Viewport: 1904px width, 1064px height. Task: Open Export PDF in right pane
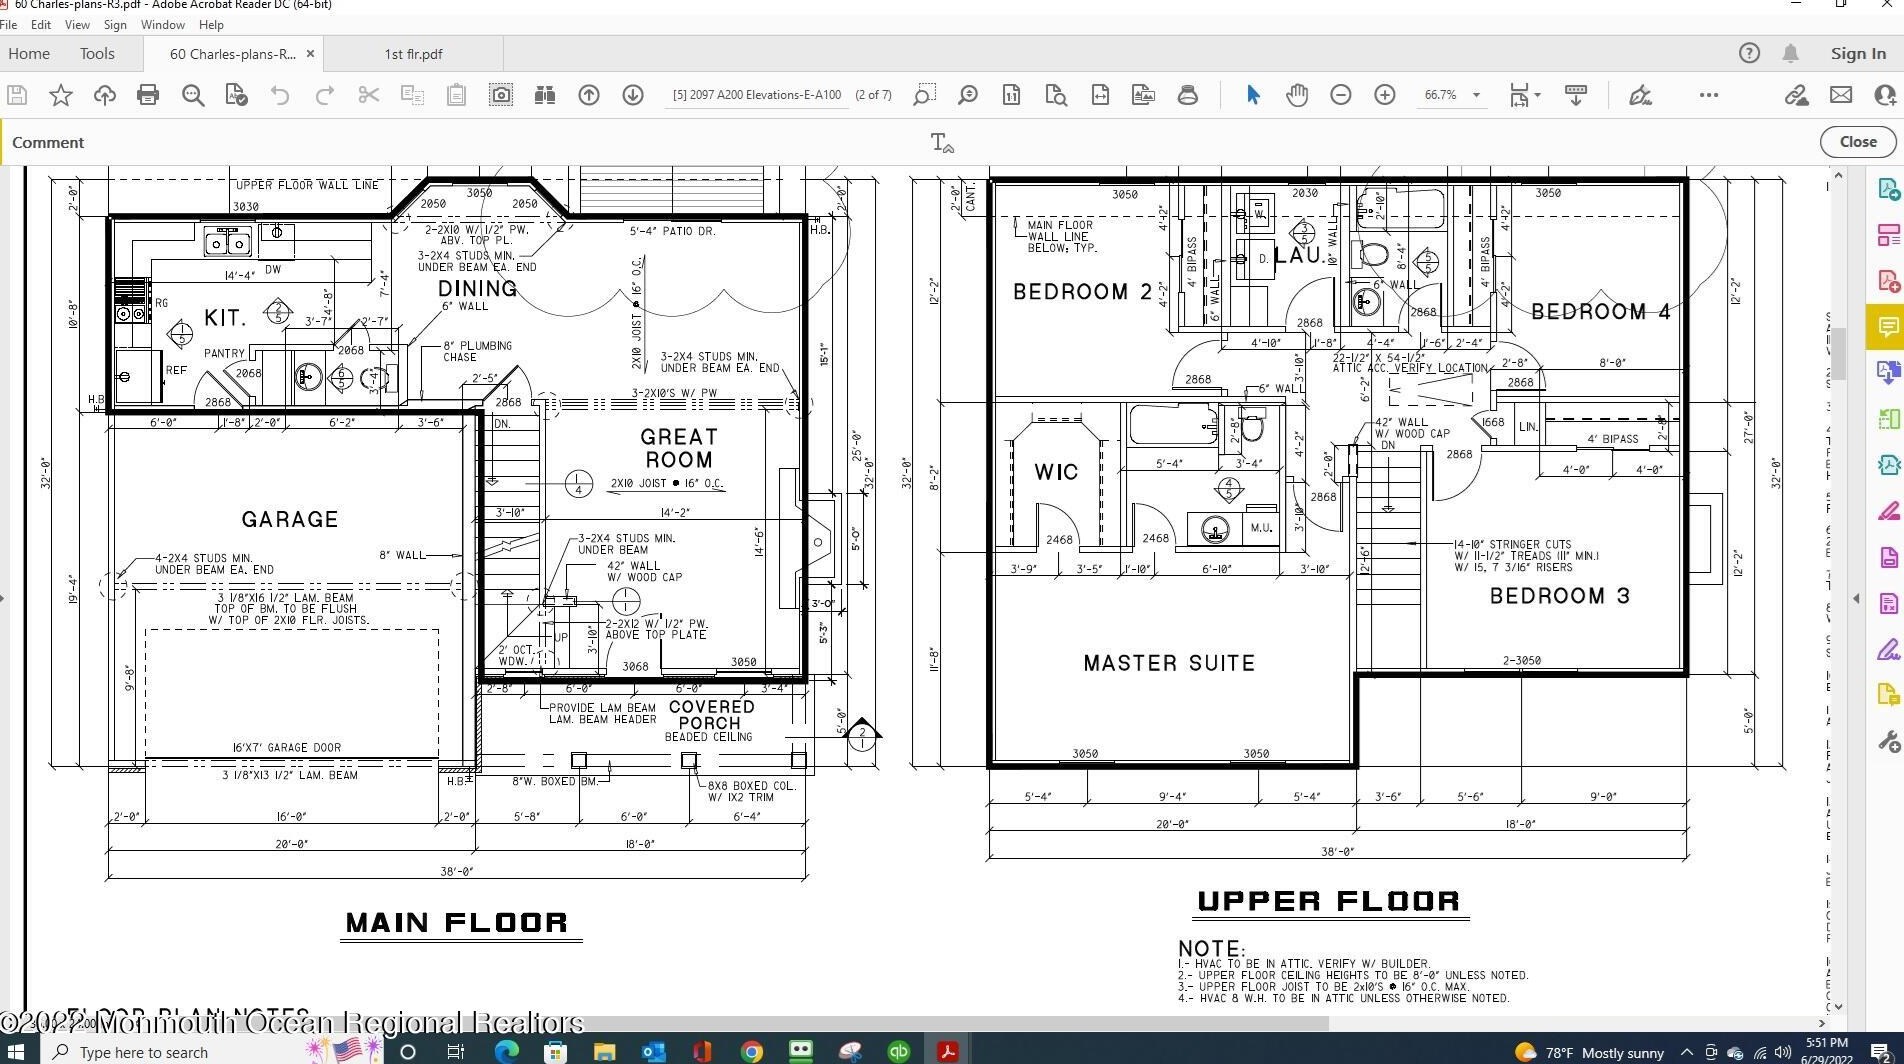[1888, 189]
